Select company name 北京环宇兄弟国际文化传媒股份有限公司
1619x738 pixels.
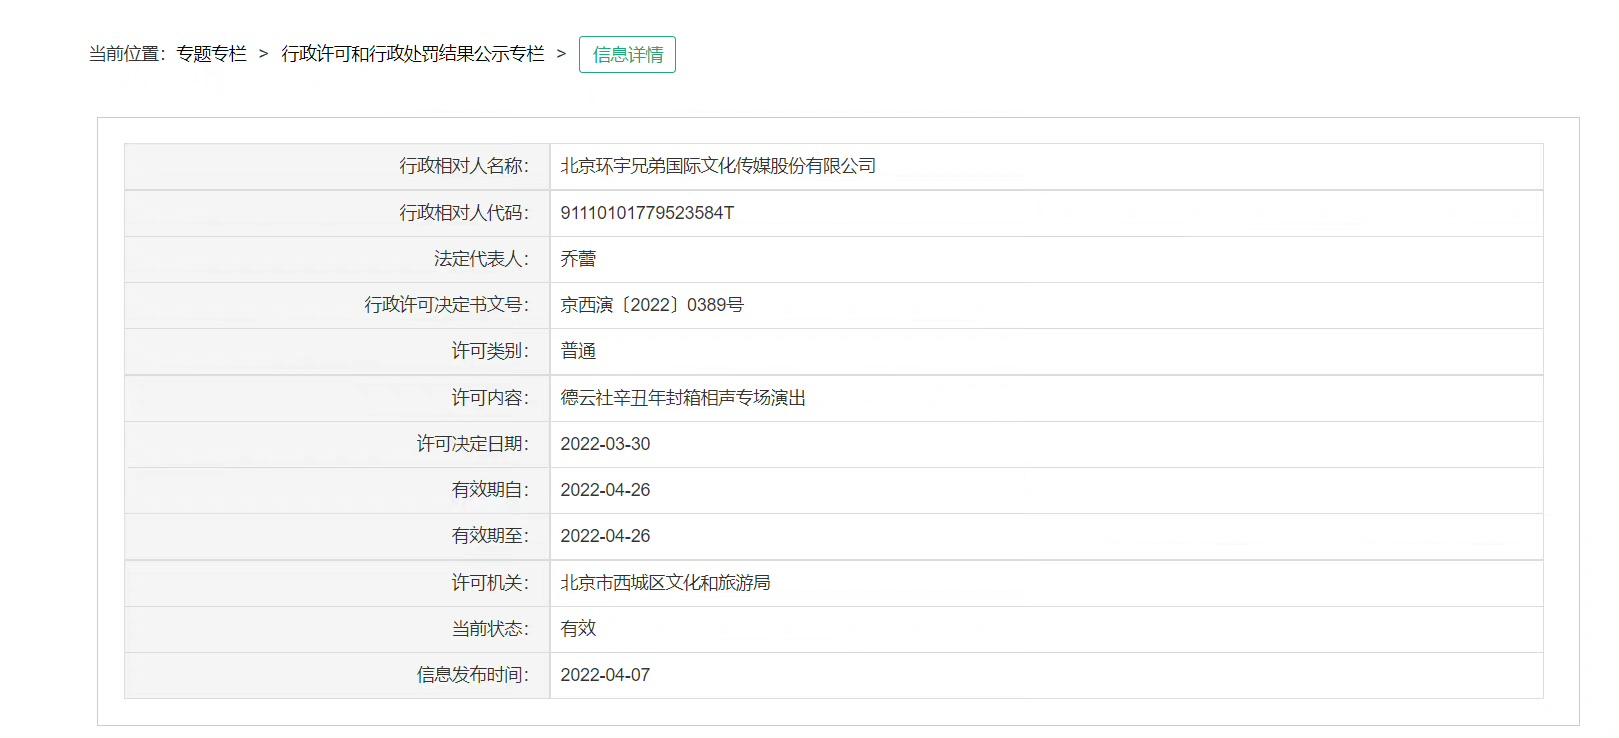[x=717, y=166]
